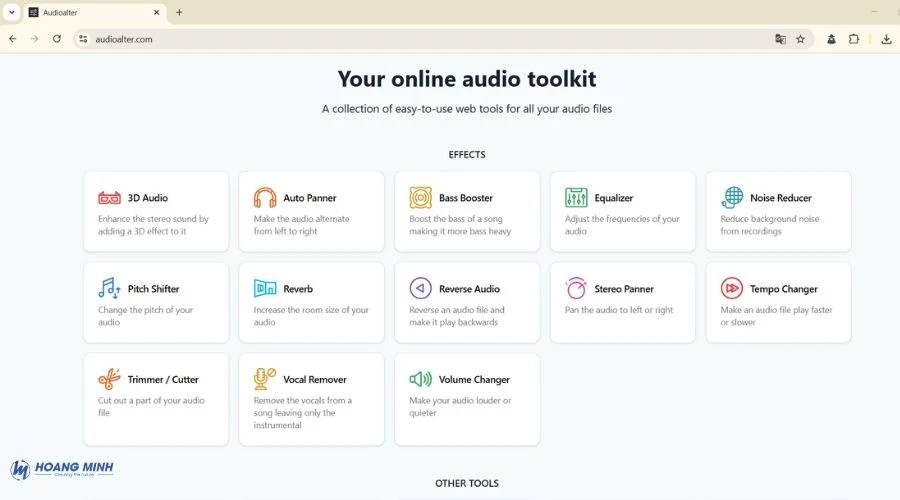Viewport: 900px width, 500px height.
Task: Close the Audioalter tab
Action: [156, 12]
